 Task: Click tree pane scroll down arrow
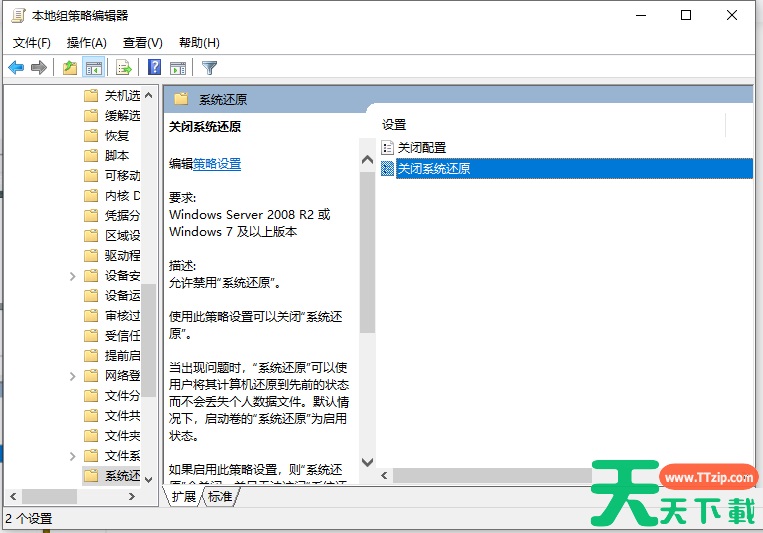[149, 479]
